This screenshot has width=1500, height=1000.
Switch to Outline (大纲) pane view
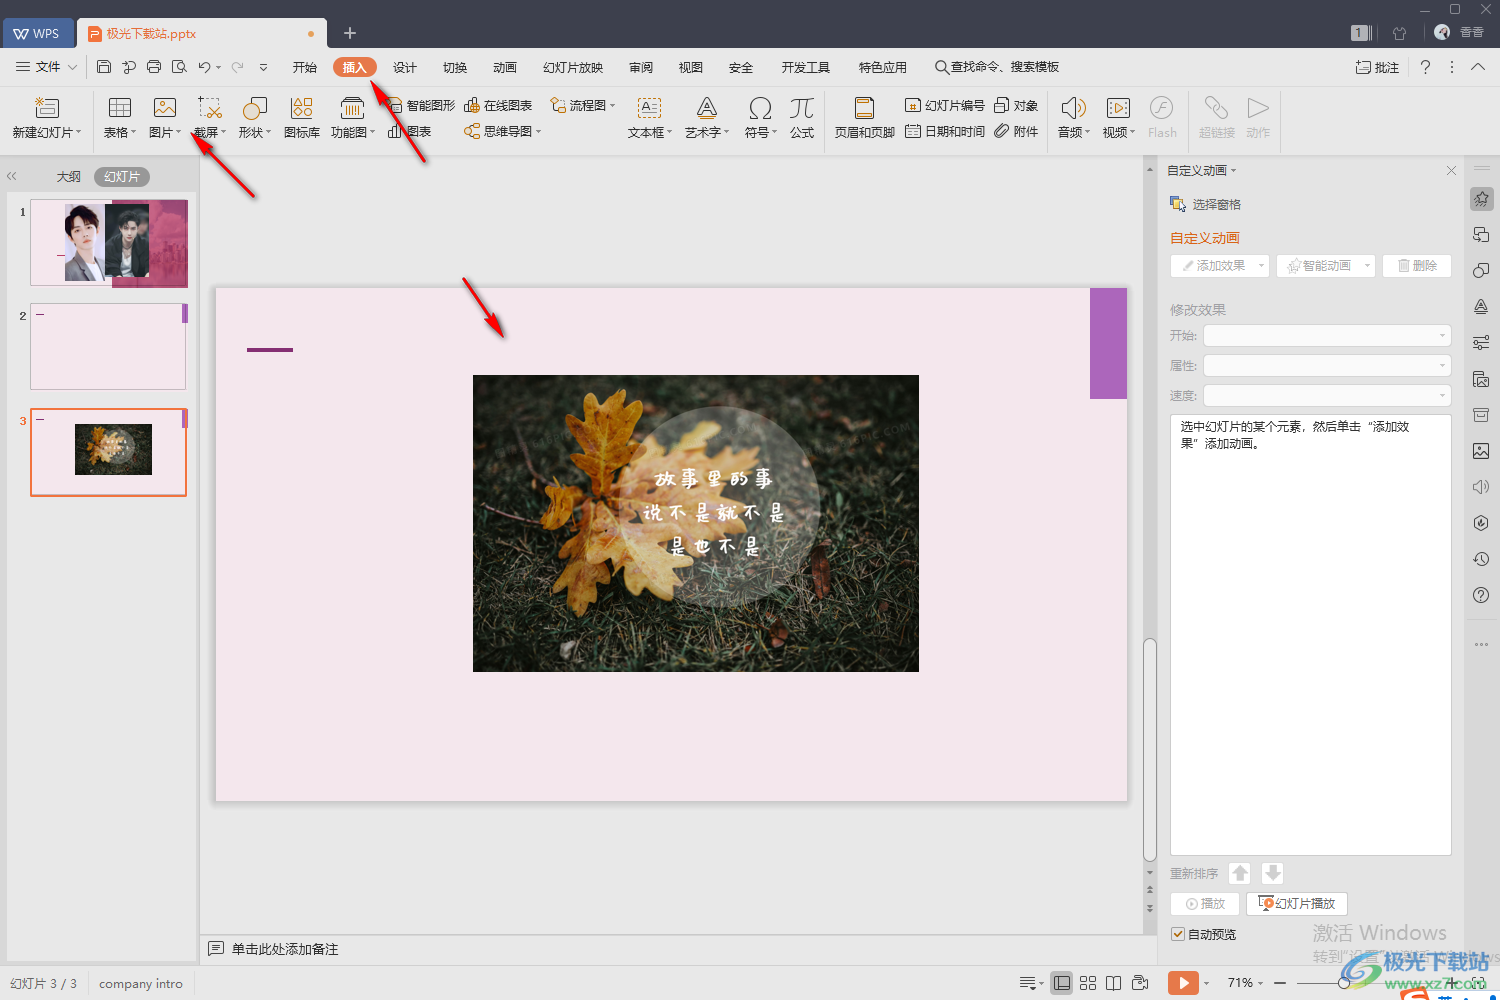(69, 177)
